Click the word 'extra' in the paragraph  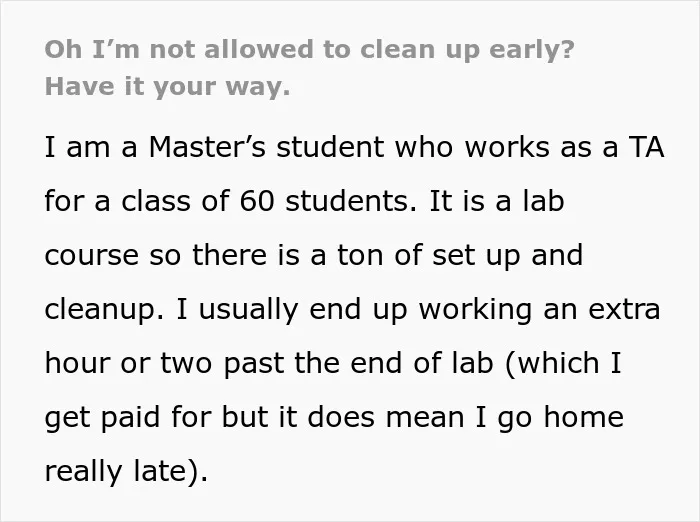click(624, 309)
